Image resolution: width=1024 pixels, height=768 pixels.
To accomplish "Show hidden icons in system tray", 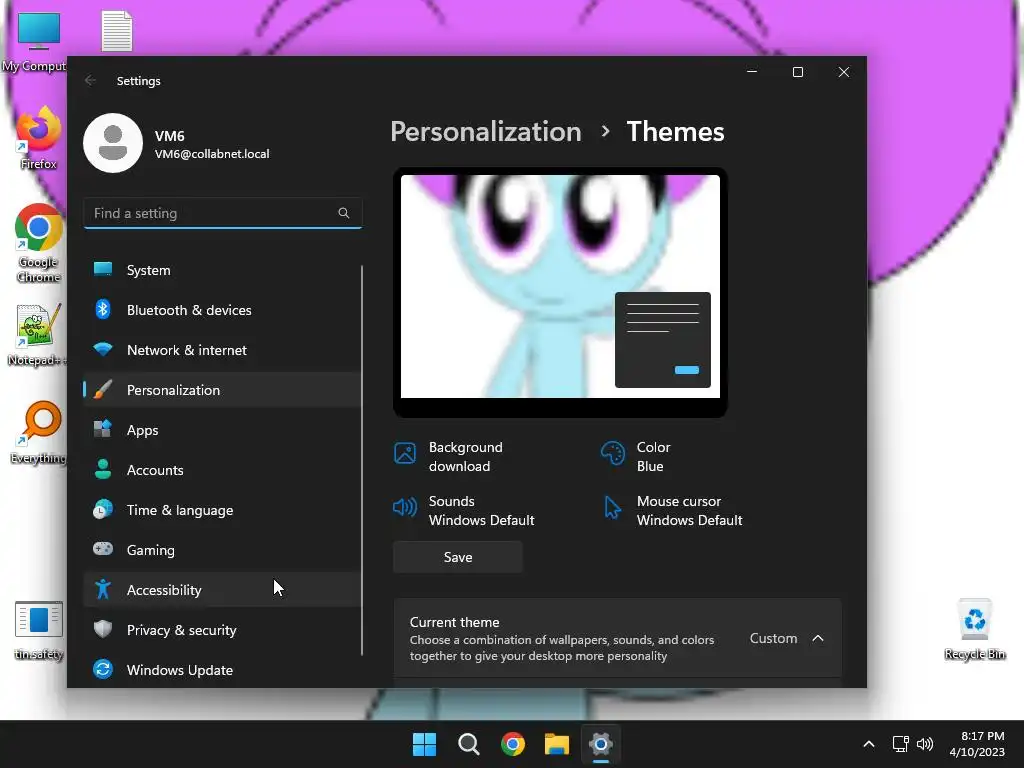I will pyautogui.click(x=869, y=744).
